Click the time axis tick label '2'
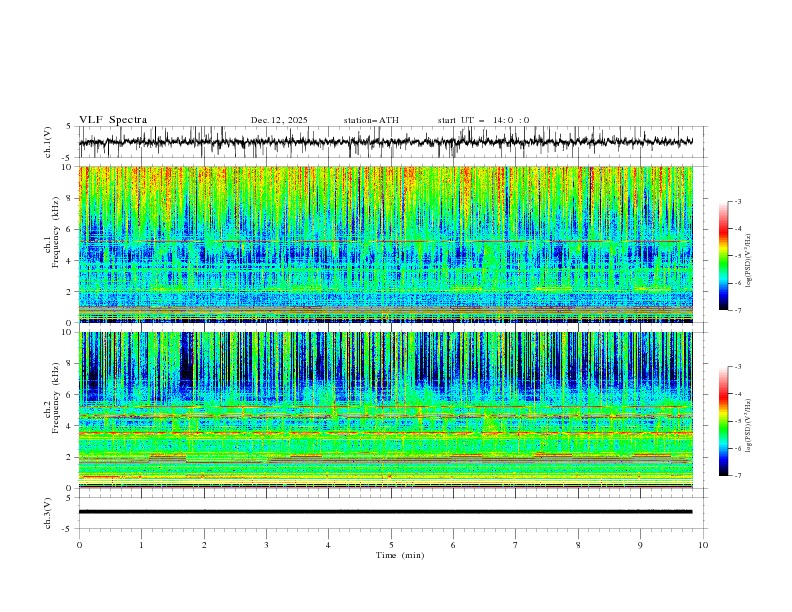The width and height of the screenshot is (792, 612). [x=204, y=545]
